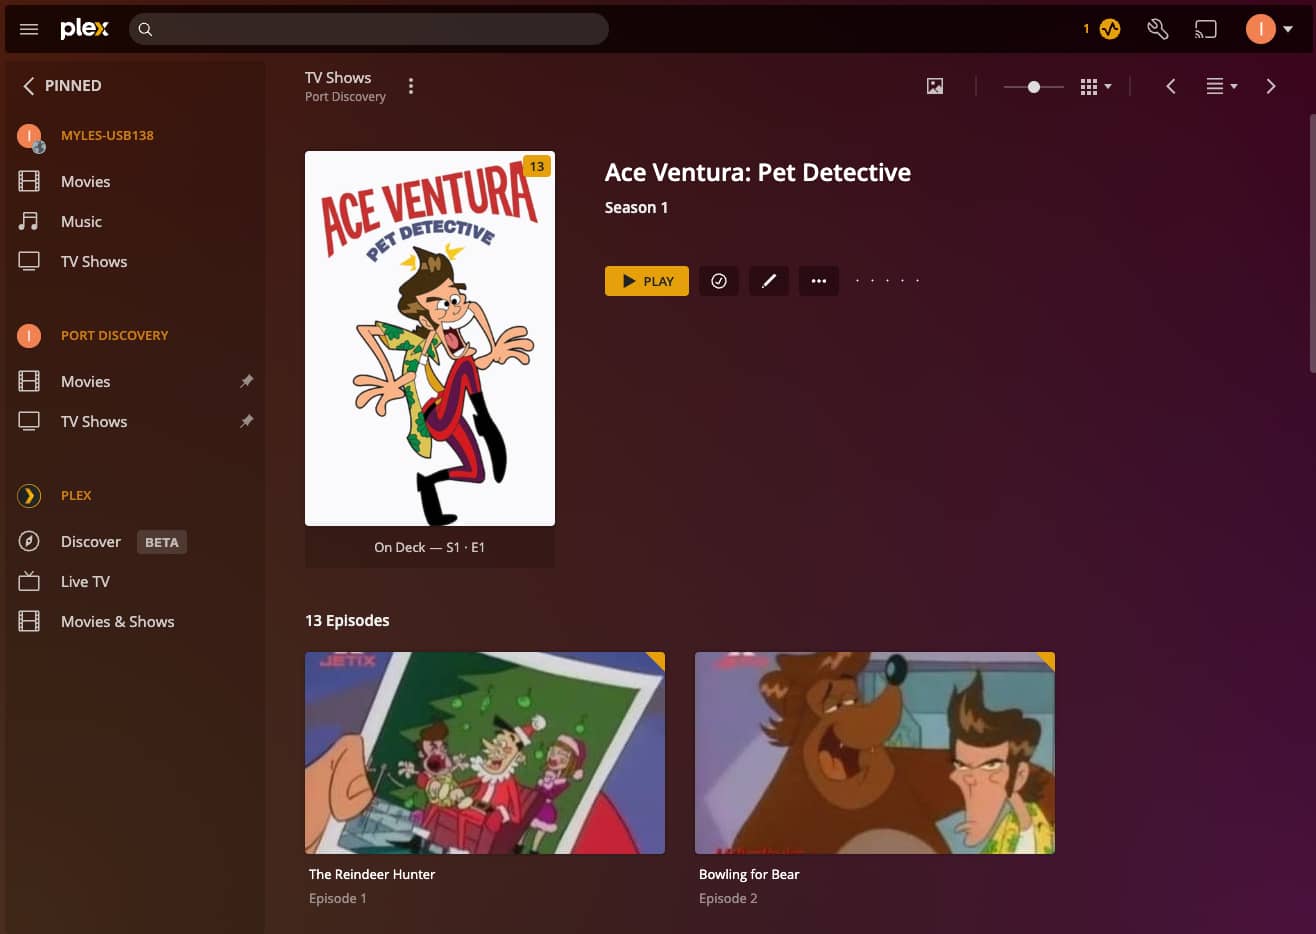
Task: Open the list layout dropdown
Action: (1221, 86)
